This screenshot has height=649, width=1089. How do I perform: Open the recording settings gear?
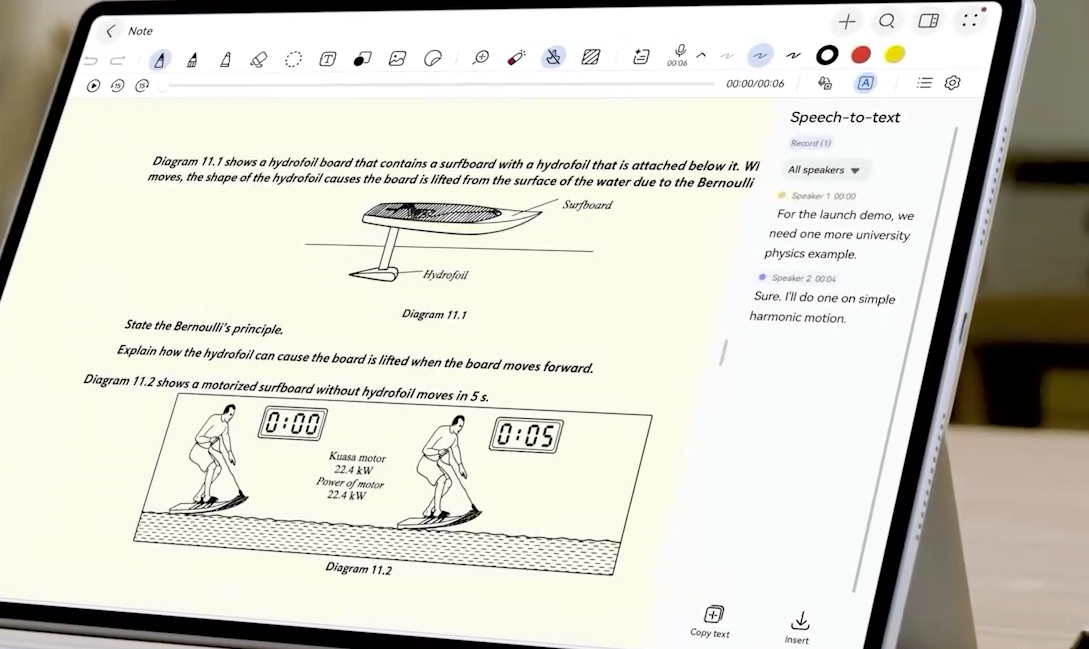(952, 83)
